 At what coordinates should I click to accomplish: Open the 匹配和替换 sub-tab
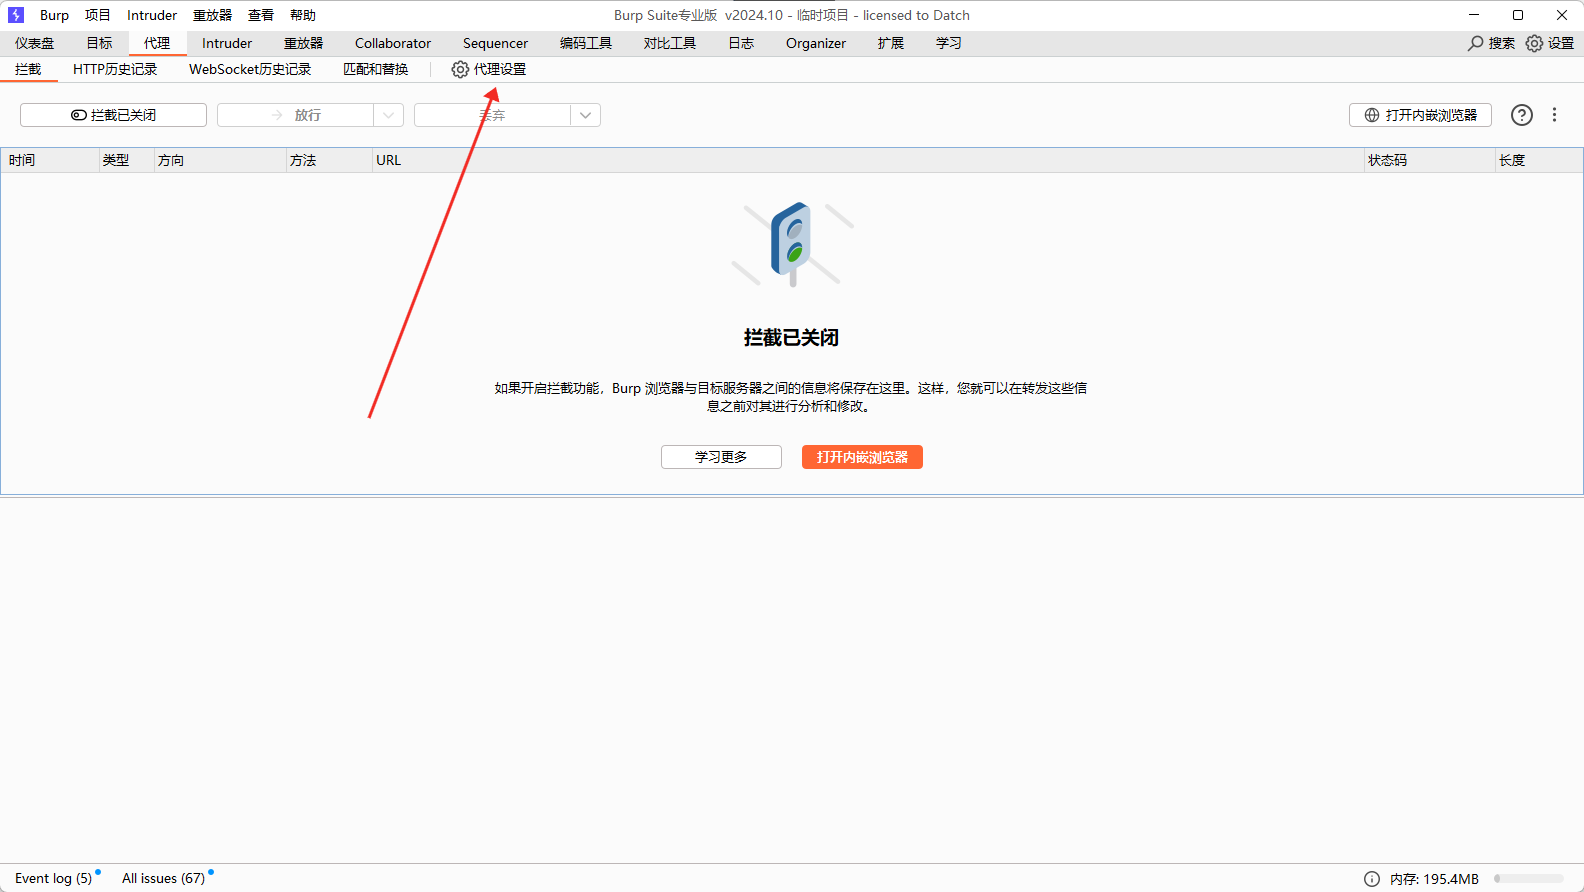376,69
